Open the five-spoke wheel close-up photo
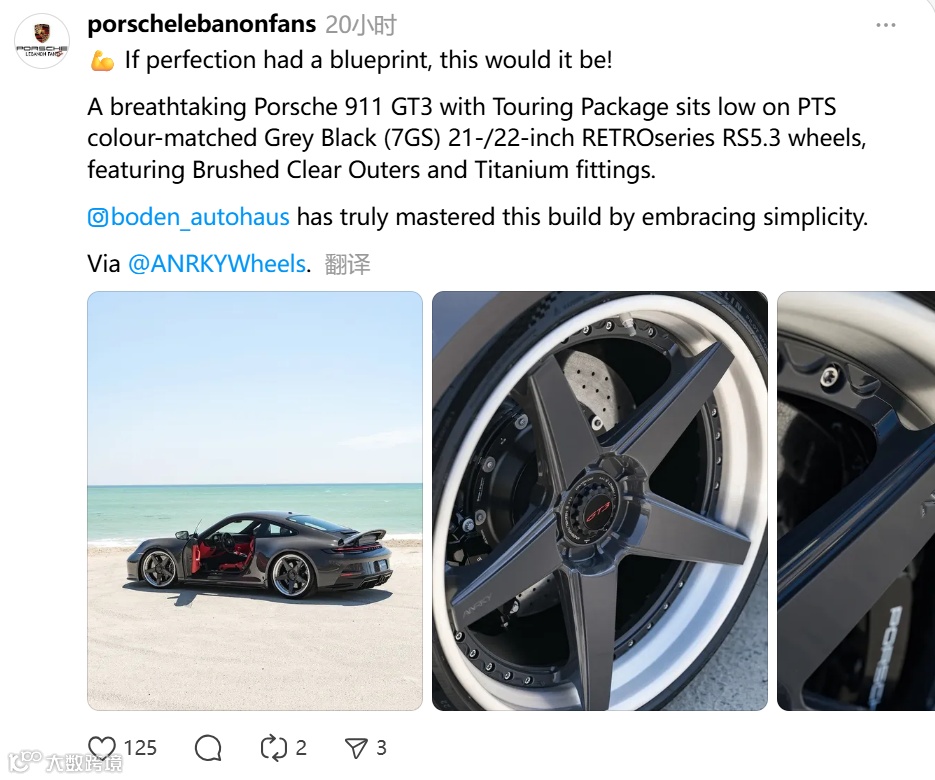The image size is (935, 780). click(600, 501)
